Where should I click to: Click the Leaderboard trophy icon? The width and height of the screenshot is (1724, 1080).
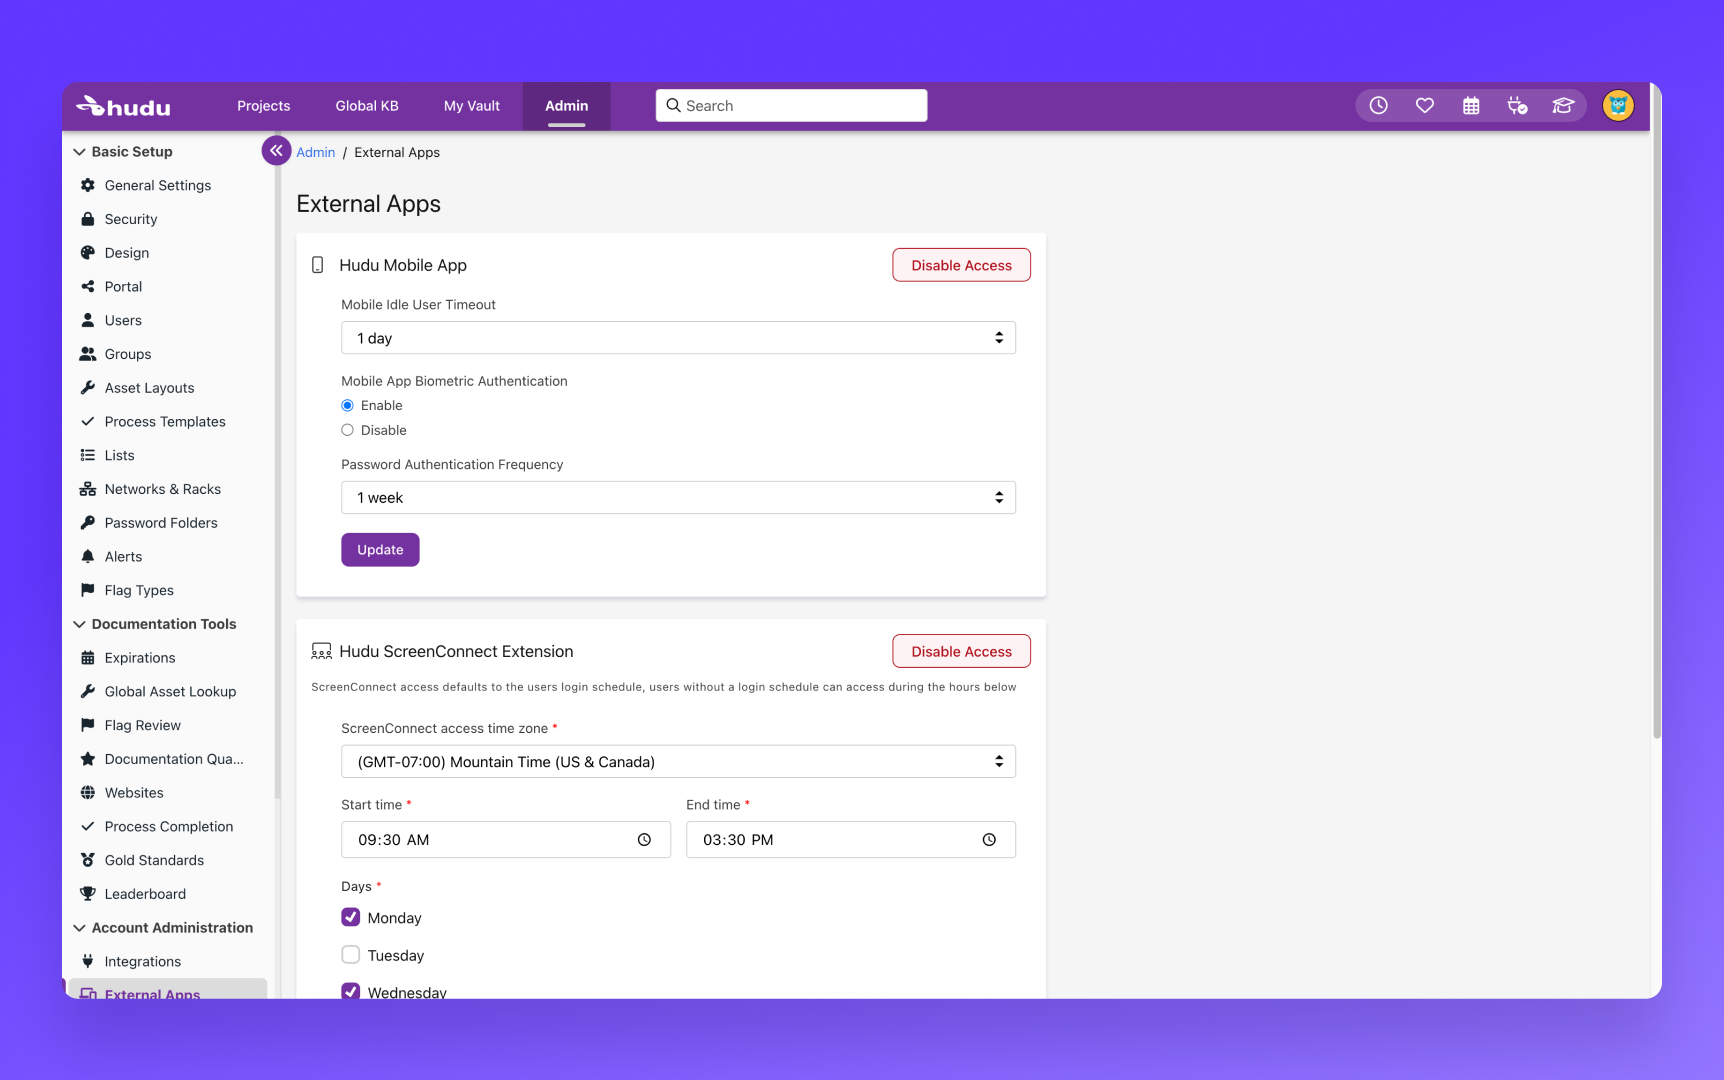(88, 894)
